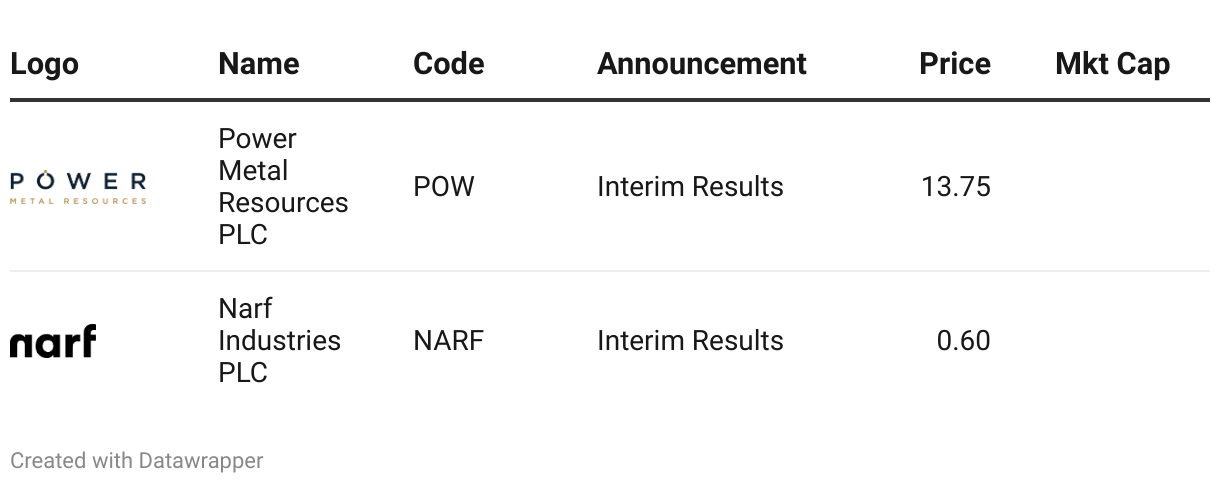
Task: Click the NARF ticker code
Action: 448,341
